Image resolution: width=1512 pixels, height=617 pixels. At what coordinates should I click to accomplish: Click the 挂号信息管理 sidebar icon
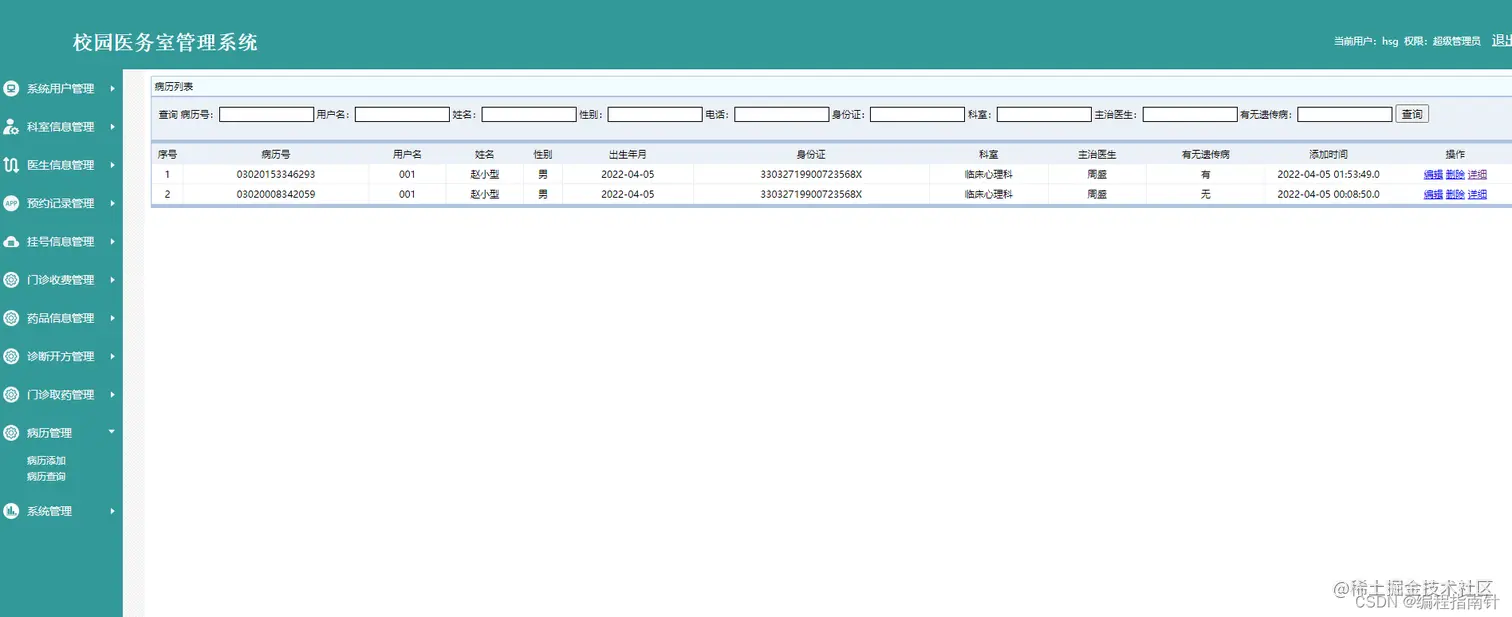point(12,242)
